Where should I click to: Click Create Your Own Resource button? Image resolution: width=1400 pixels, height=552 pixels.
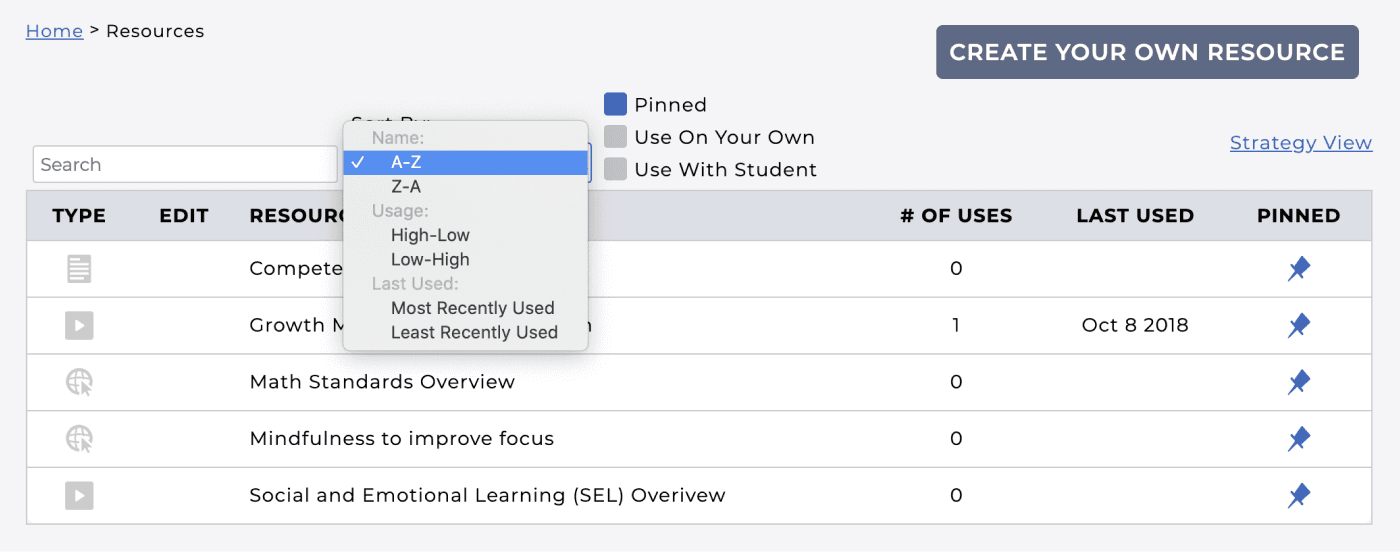coord(1147,52)
